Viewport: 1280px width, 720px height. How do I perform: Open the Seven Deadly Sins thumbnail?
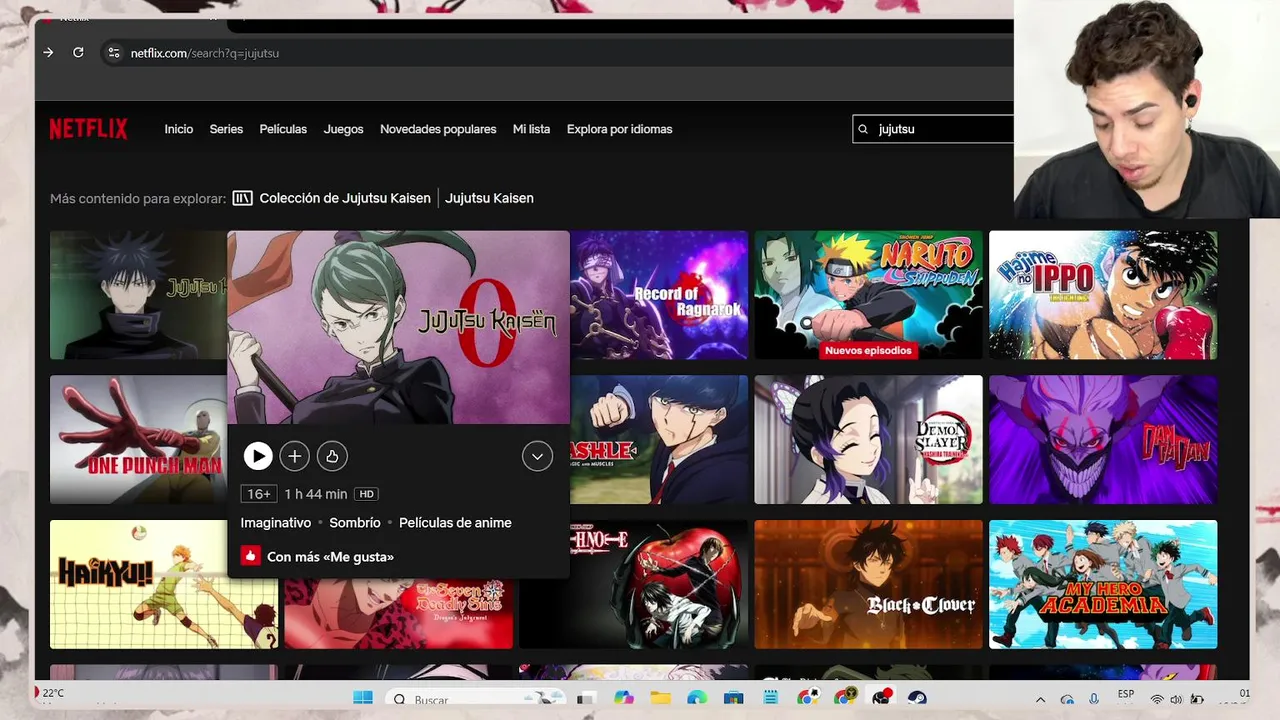(x=398, y=613)
